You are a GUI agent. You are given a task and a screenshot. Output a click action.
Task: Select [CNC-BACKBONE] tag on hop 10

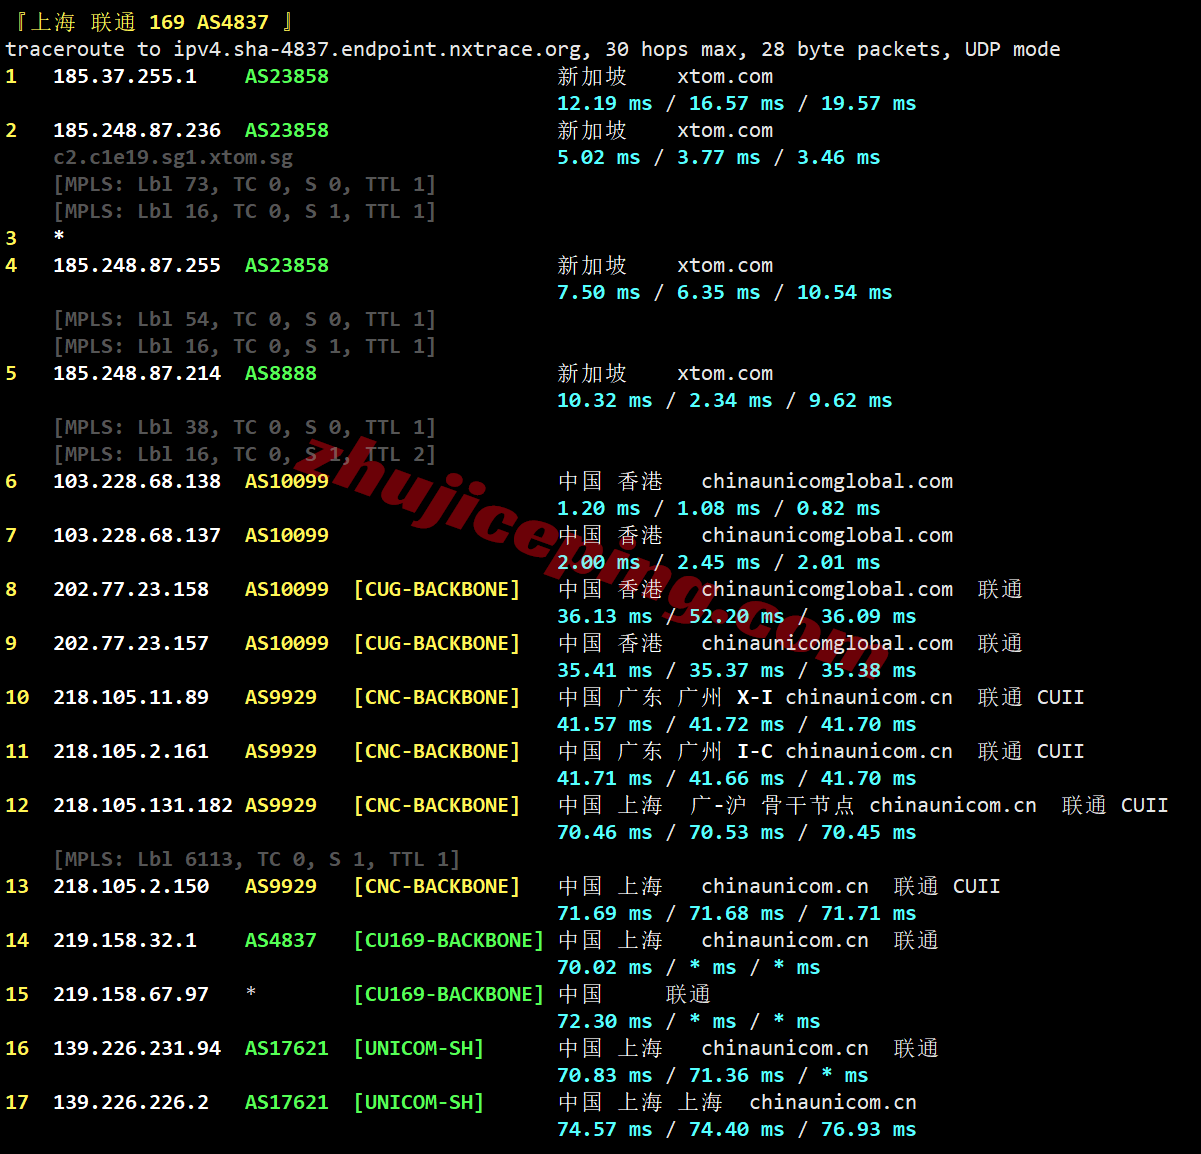[x=437, y=697]
